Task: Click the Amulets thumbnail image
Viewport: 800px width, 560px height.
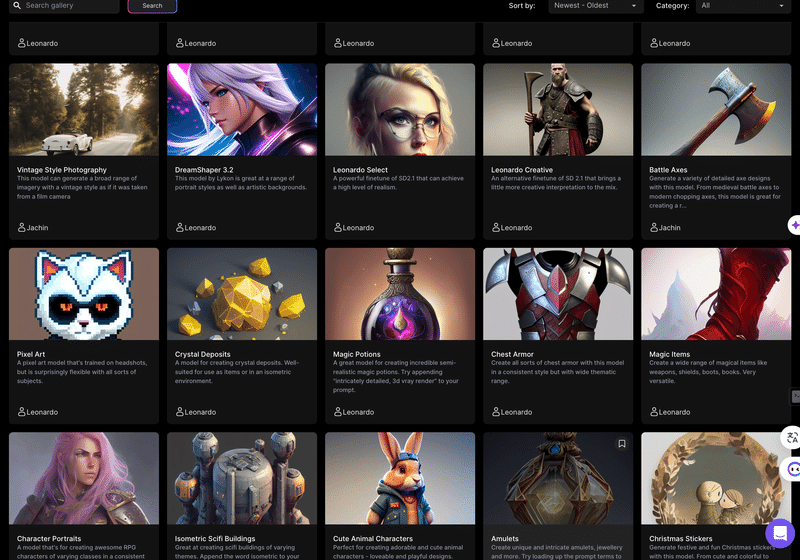Action: 558,478
